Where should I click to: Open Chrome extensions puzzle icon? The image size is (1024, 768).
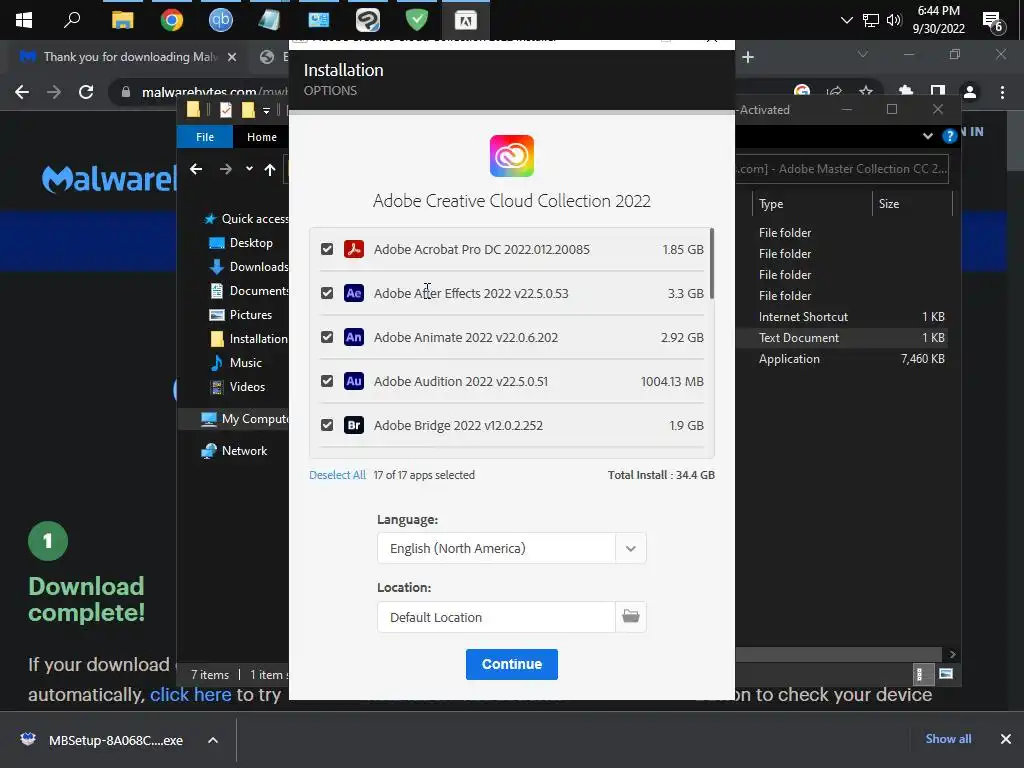coord(905,91)
